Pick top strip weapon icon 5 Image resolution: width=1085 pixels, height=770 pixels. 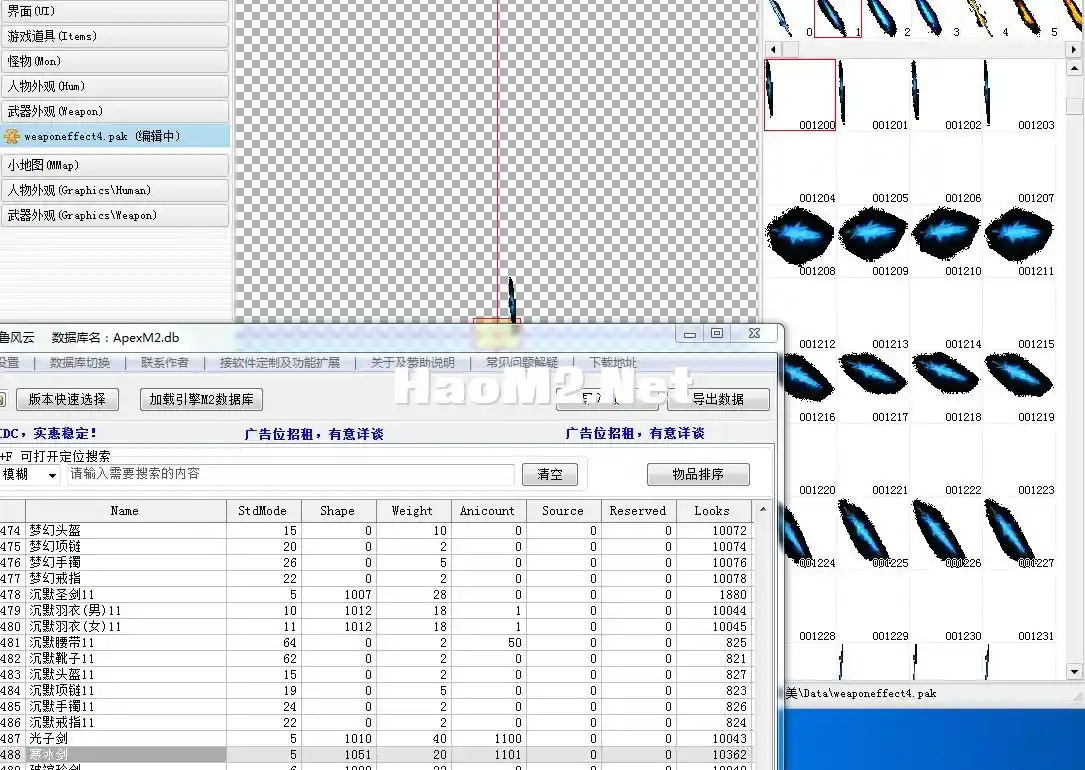[1034, 18]
